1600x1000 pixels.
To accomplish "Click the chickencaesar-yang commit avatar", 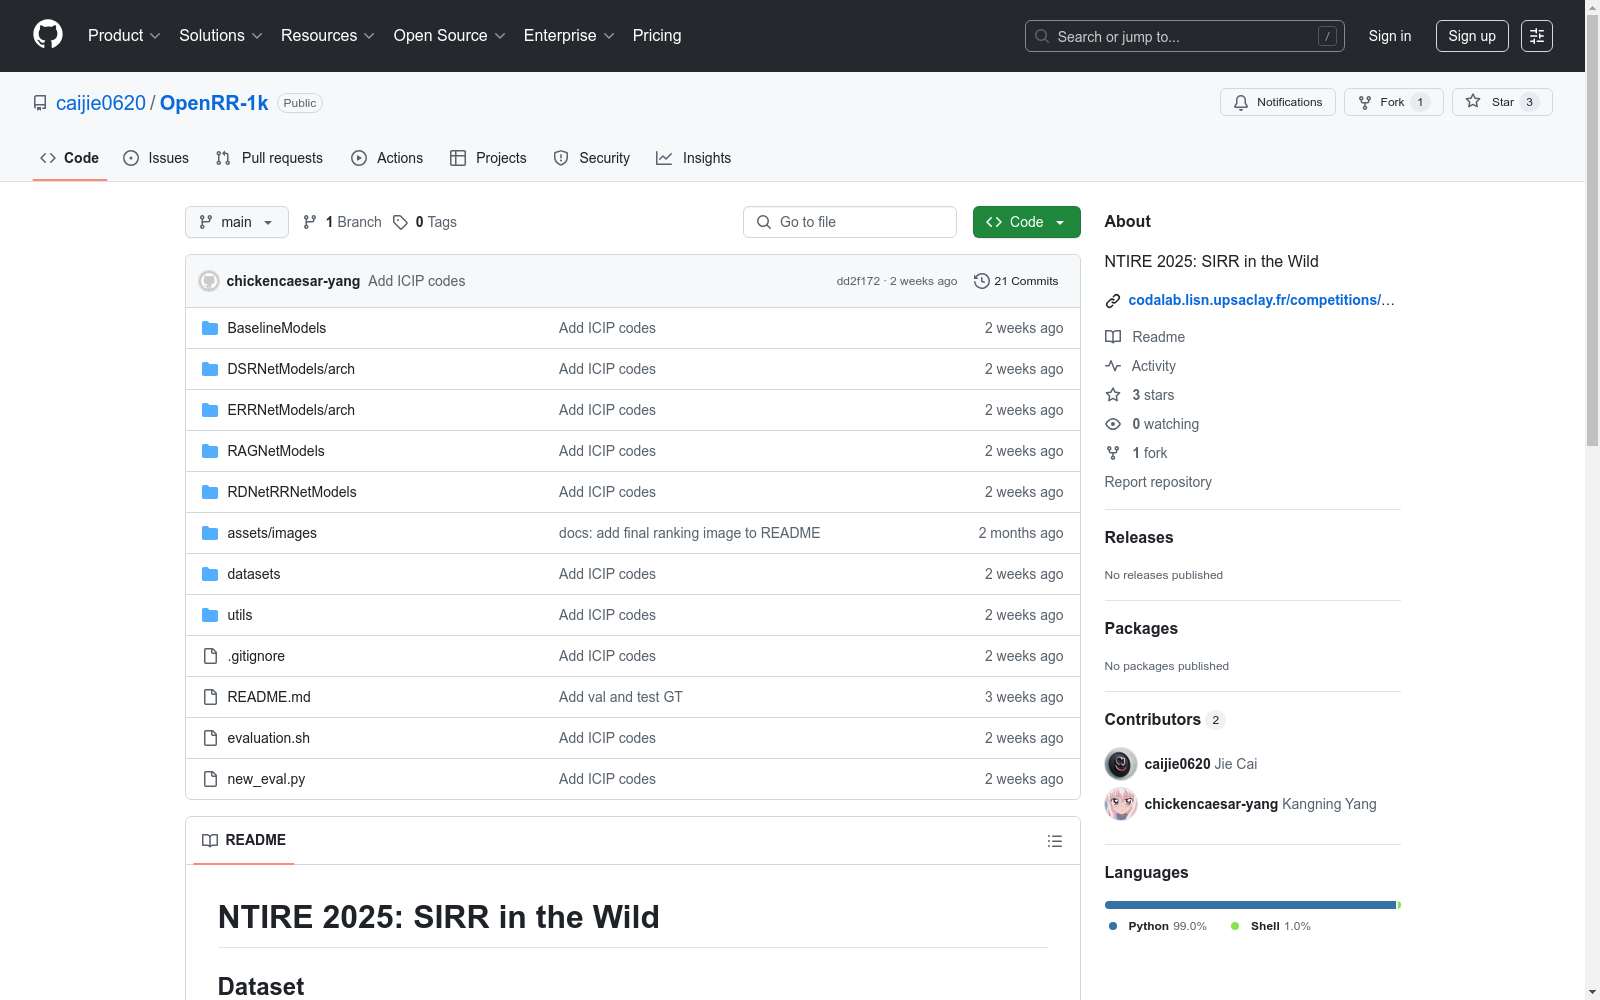I will [x=209, y=281].
